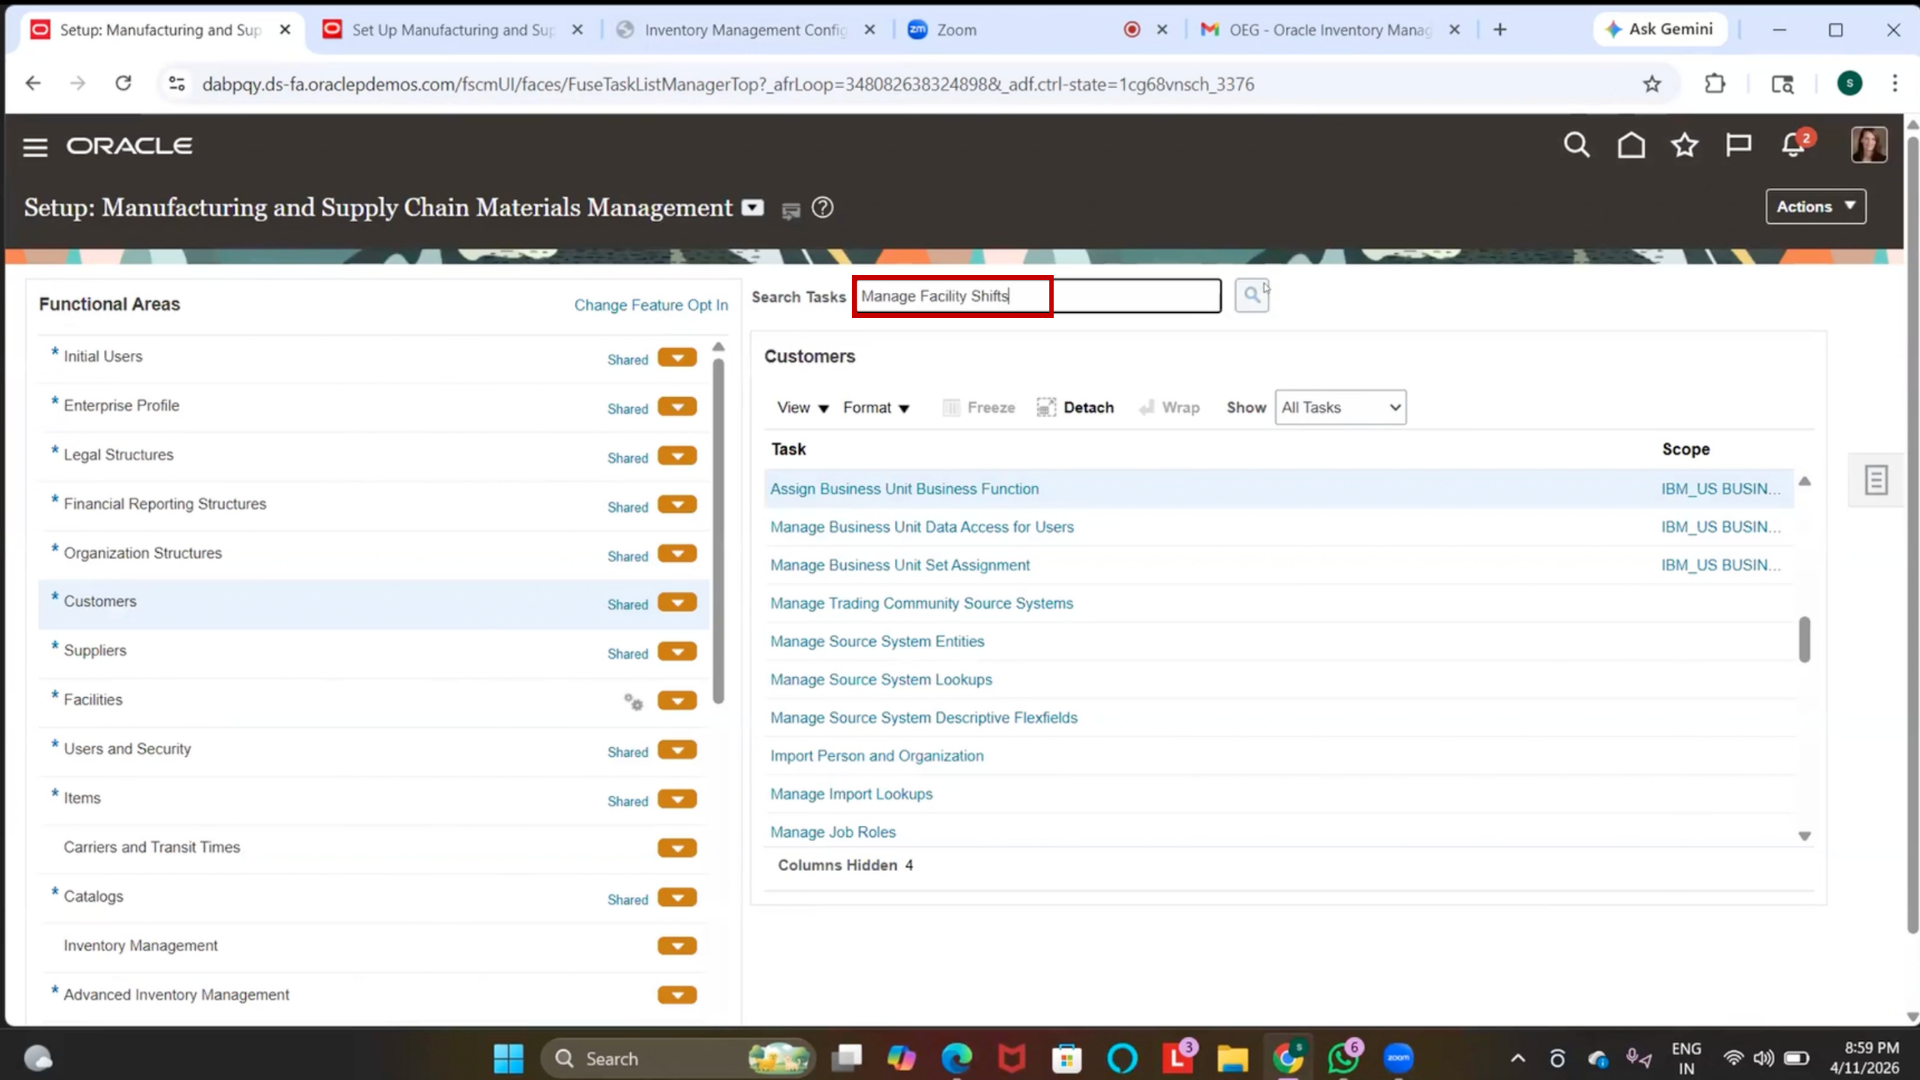This screenshot has width=1920, height=1080.
Task: Open the View menu in the task table
Action: tap(803, 408)
